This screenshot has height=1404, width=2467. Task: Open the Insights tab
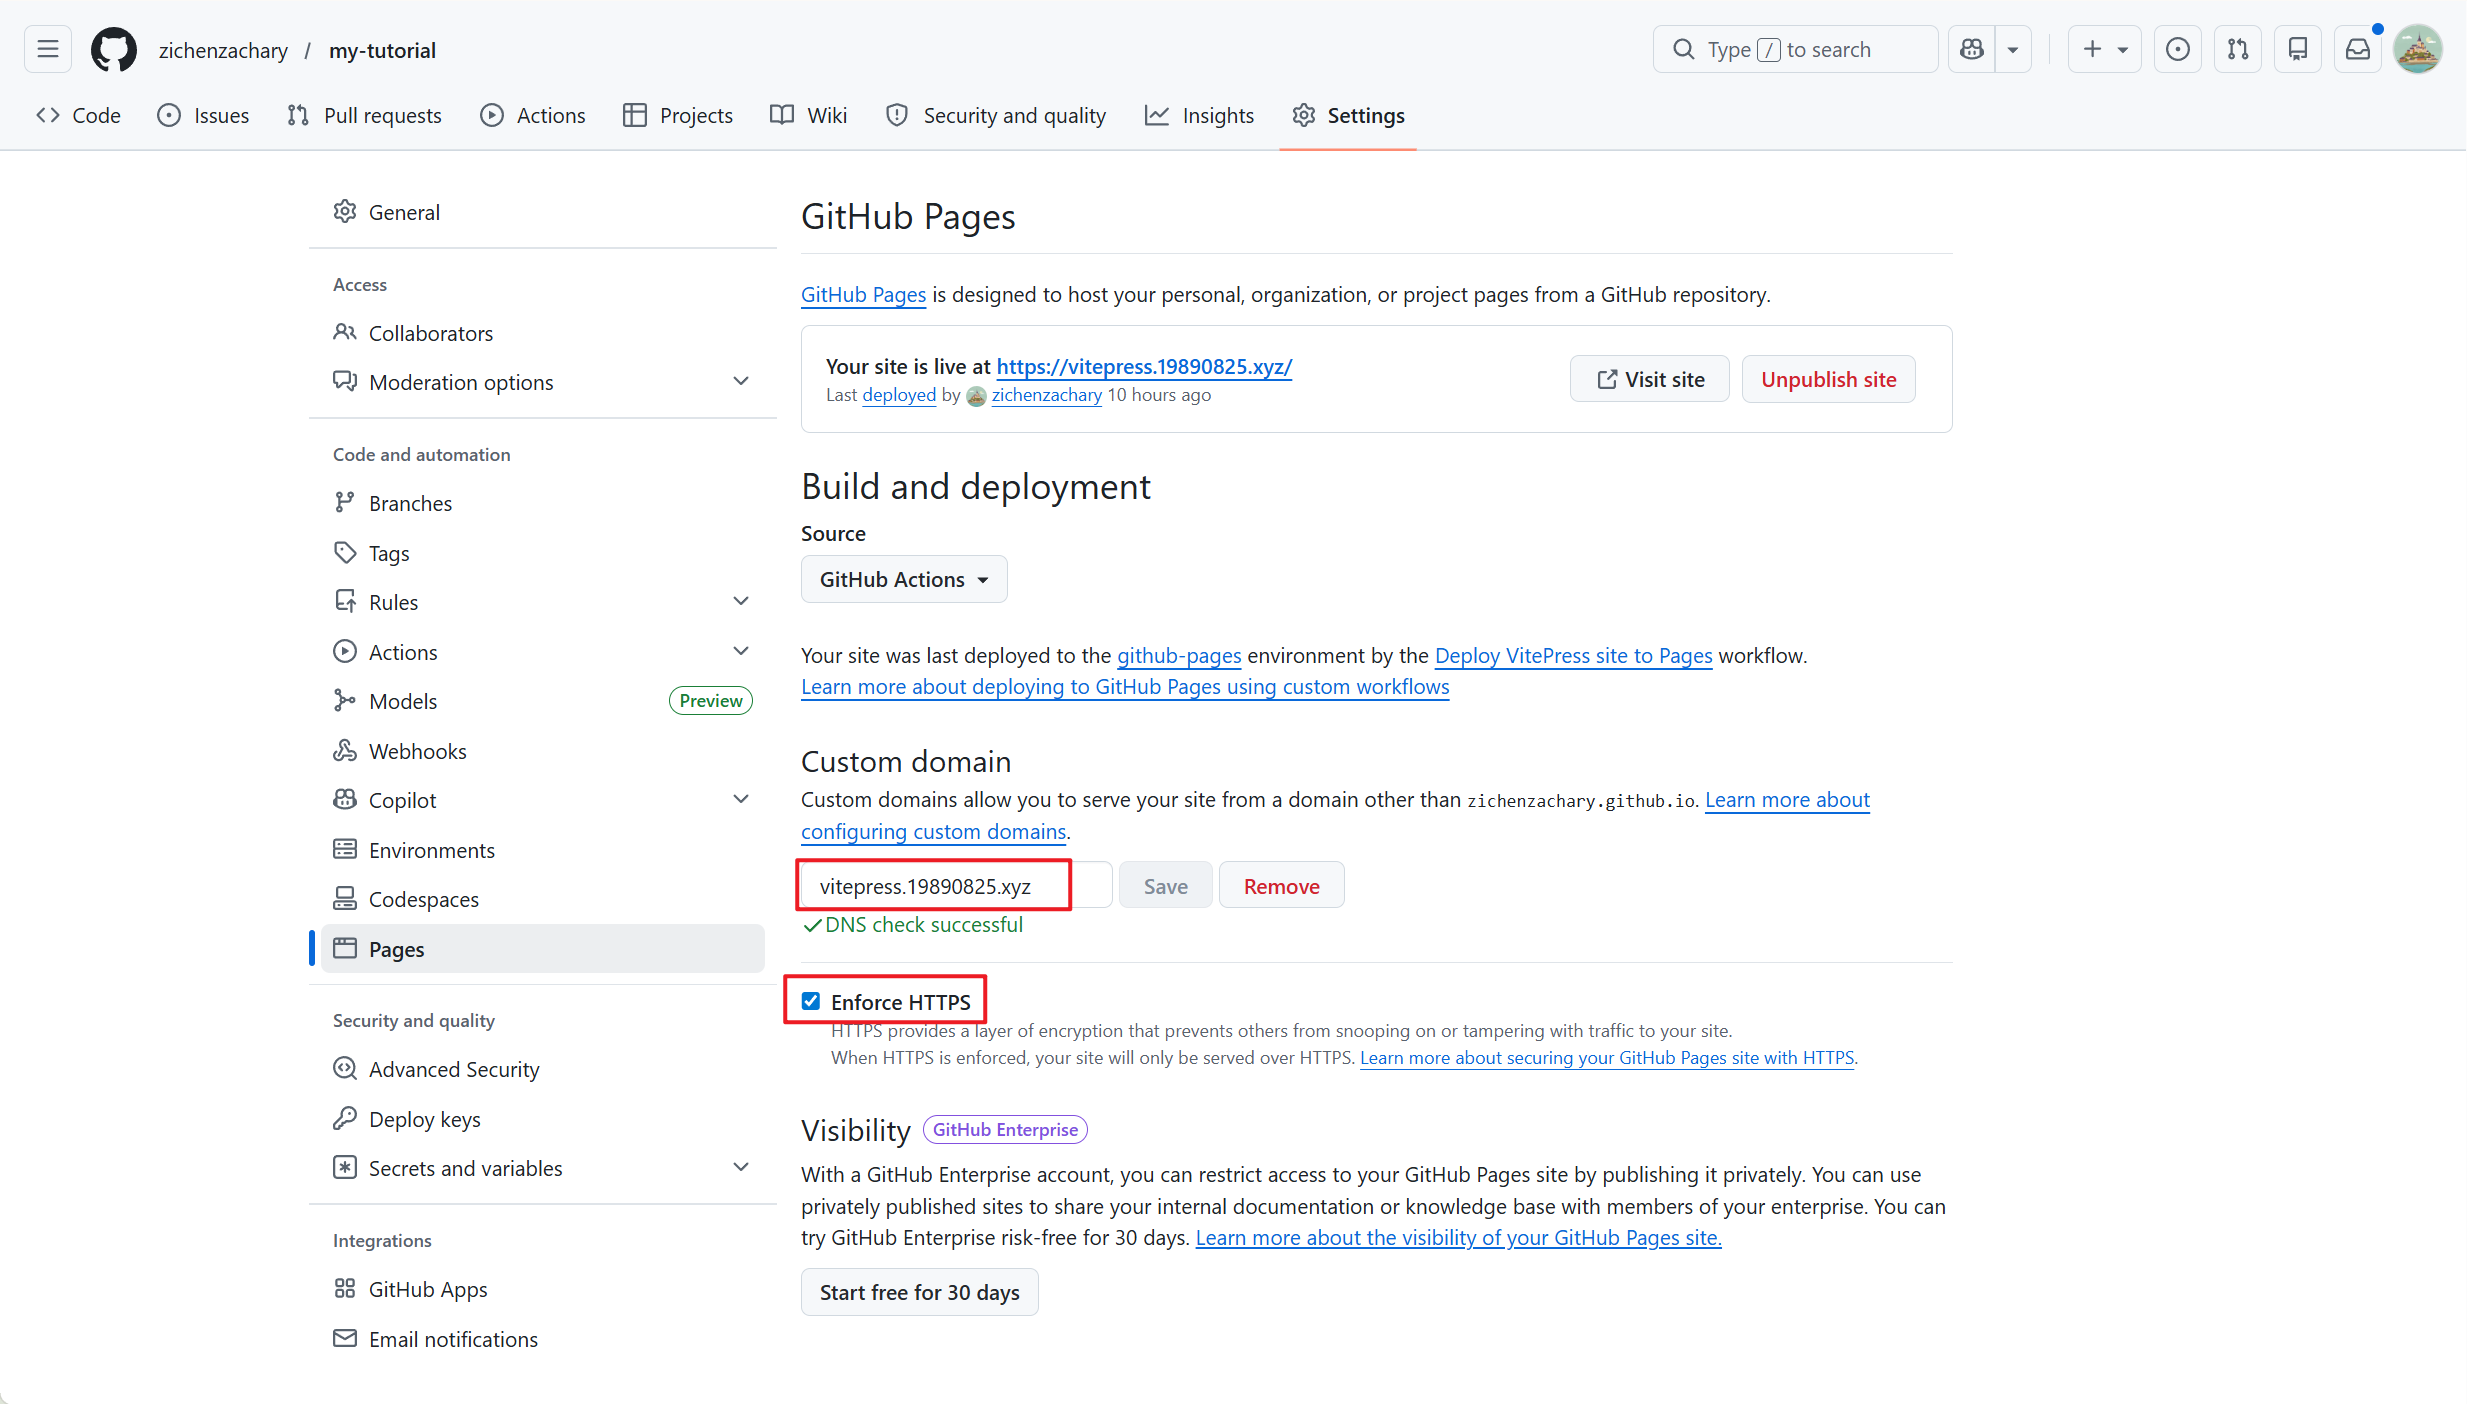(1199, 115)
